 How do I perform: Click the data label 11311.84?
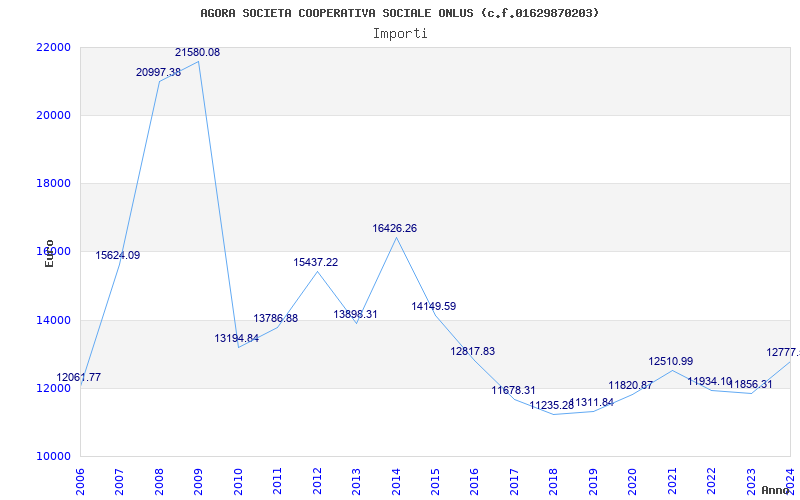592,403
